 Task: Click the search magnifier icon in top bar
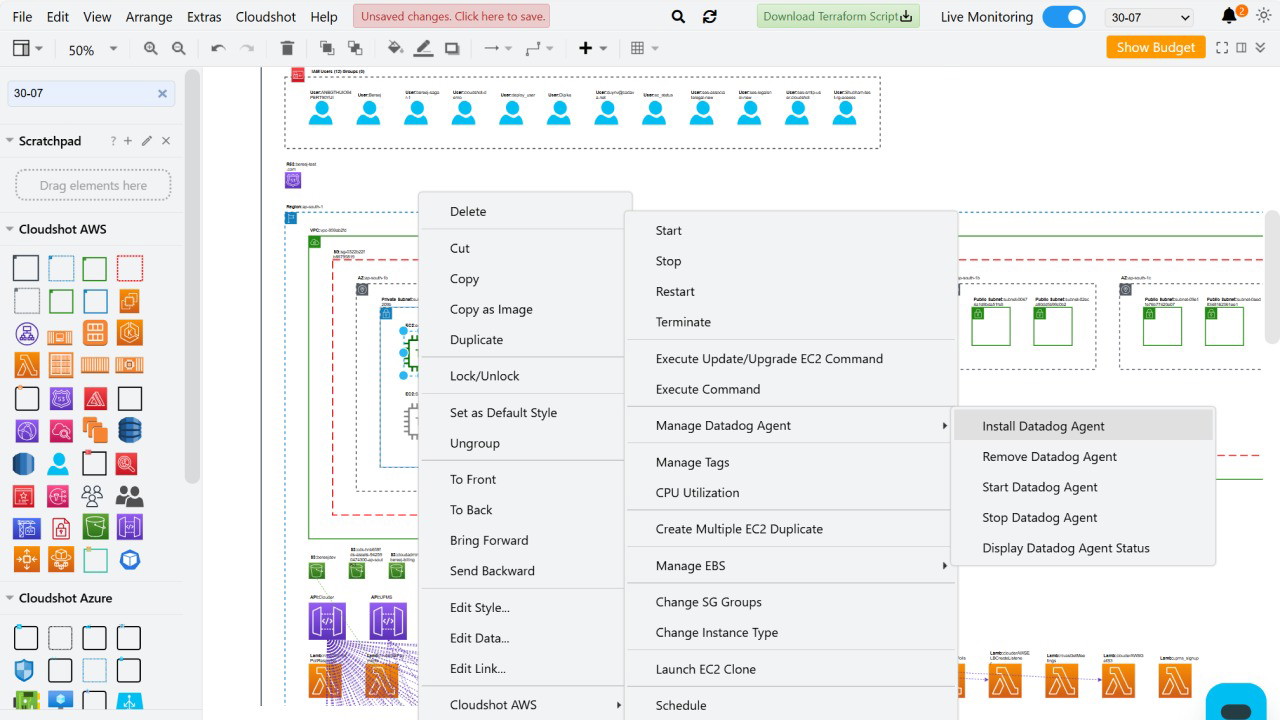tap(678, 17)
